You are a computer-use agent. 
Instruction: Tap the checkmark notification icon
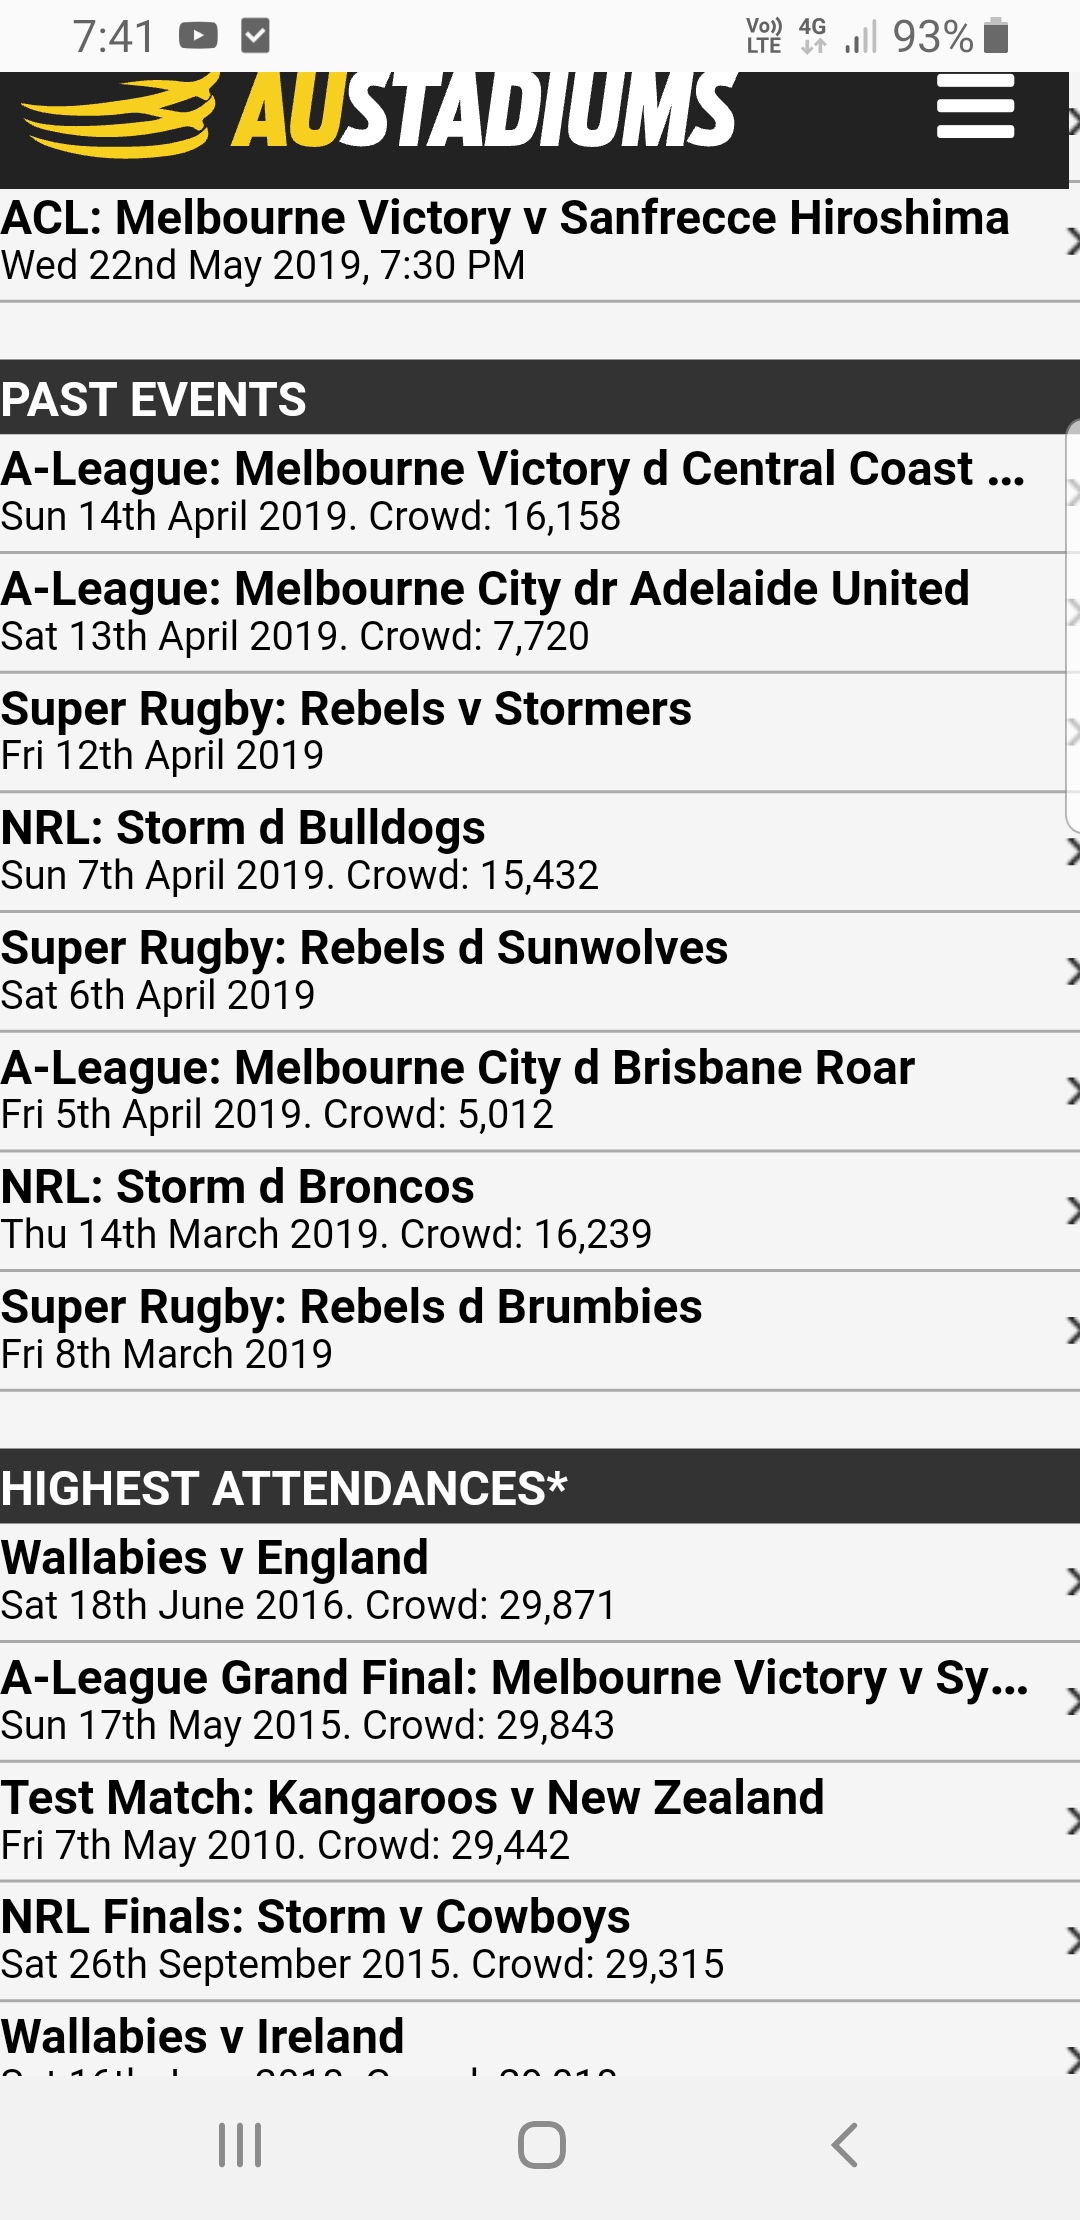coord(255,37)
